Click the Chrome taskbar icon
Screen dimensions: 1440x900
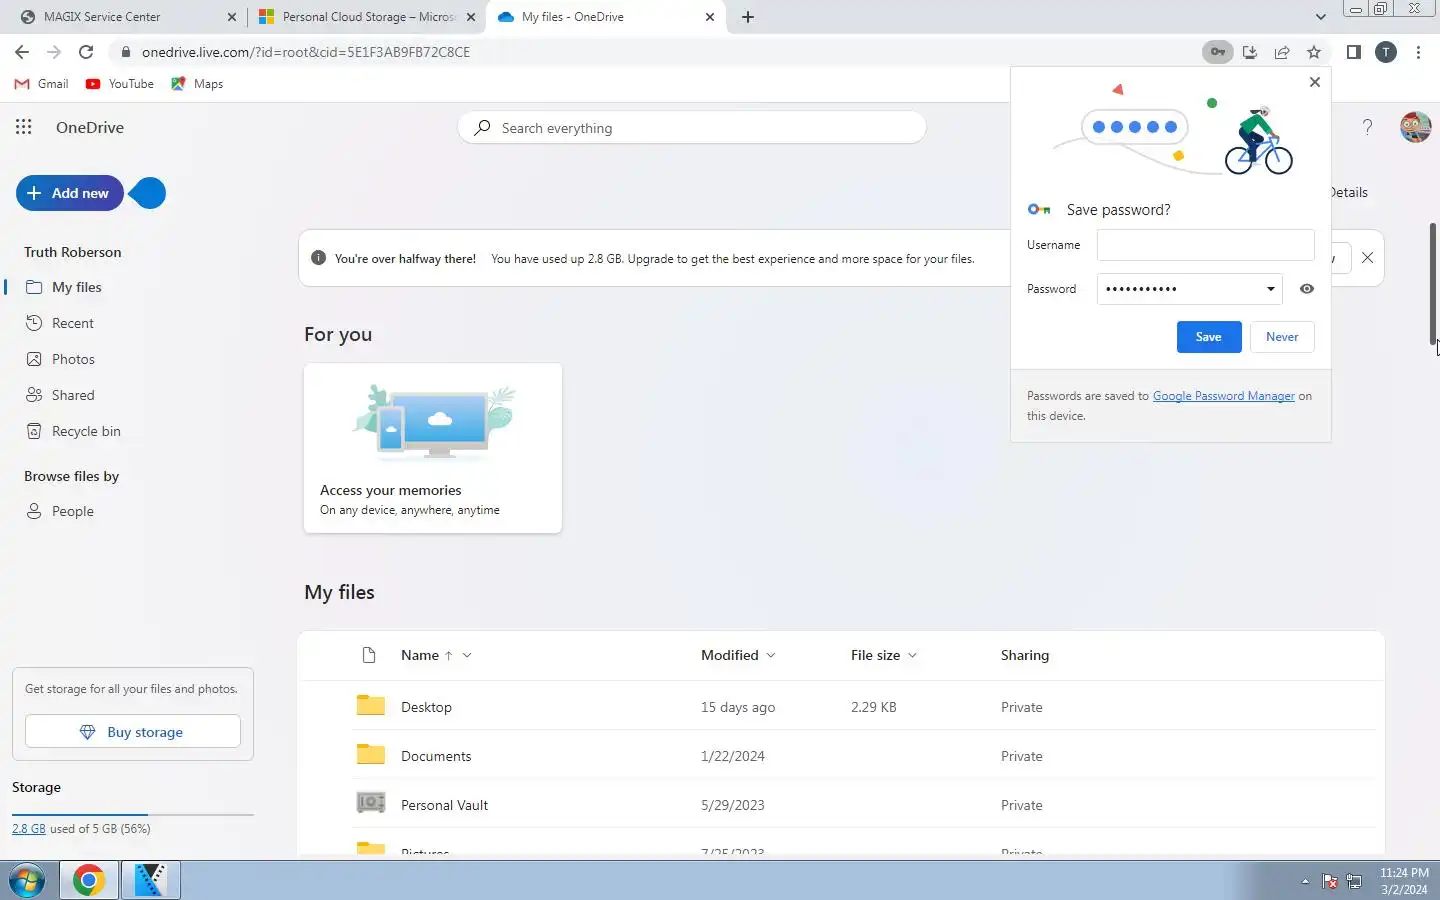[88, 880]
